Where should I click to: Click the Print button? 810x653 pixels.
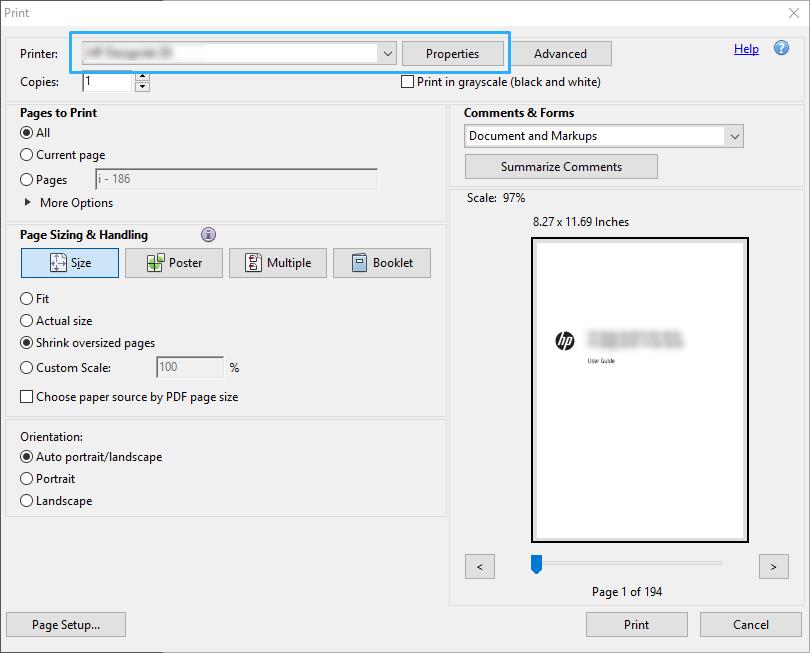tap(636, 625)
